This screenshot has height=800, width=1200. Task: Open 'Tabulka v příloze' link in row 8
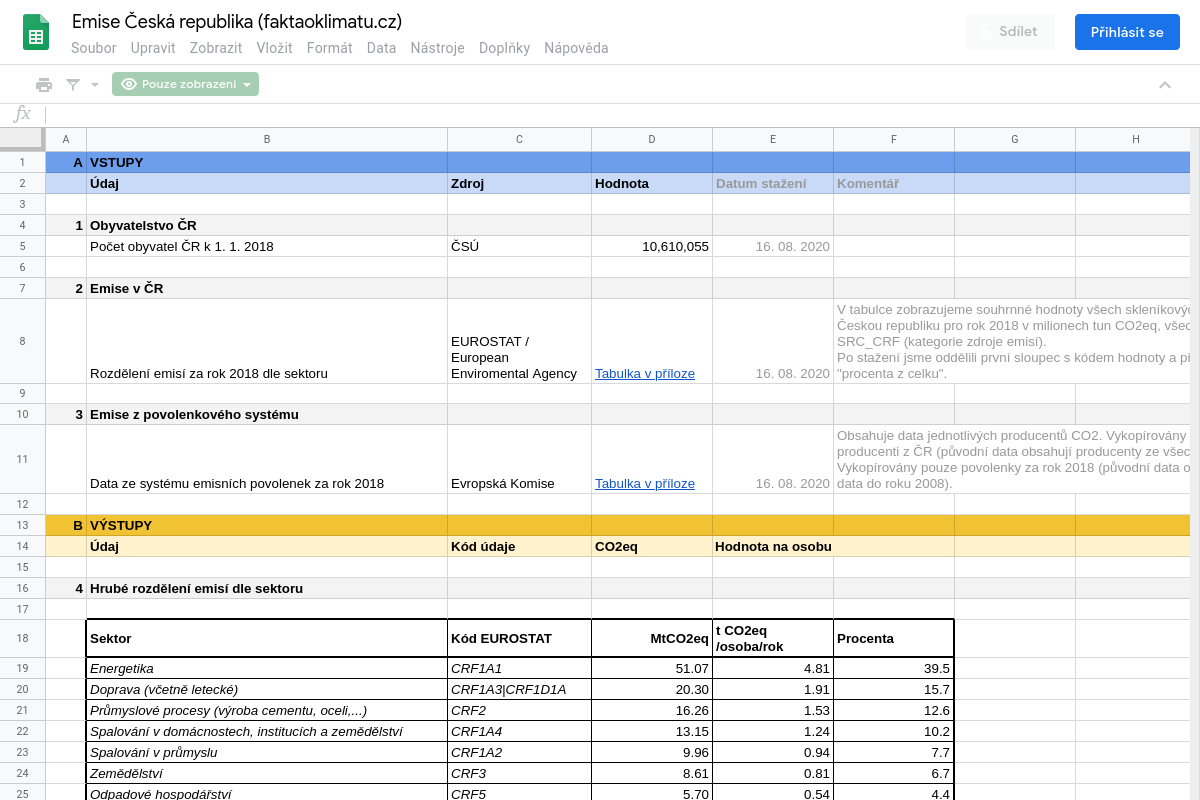click(x=645, y=373)
